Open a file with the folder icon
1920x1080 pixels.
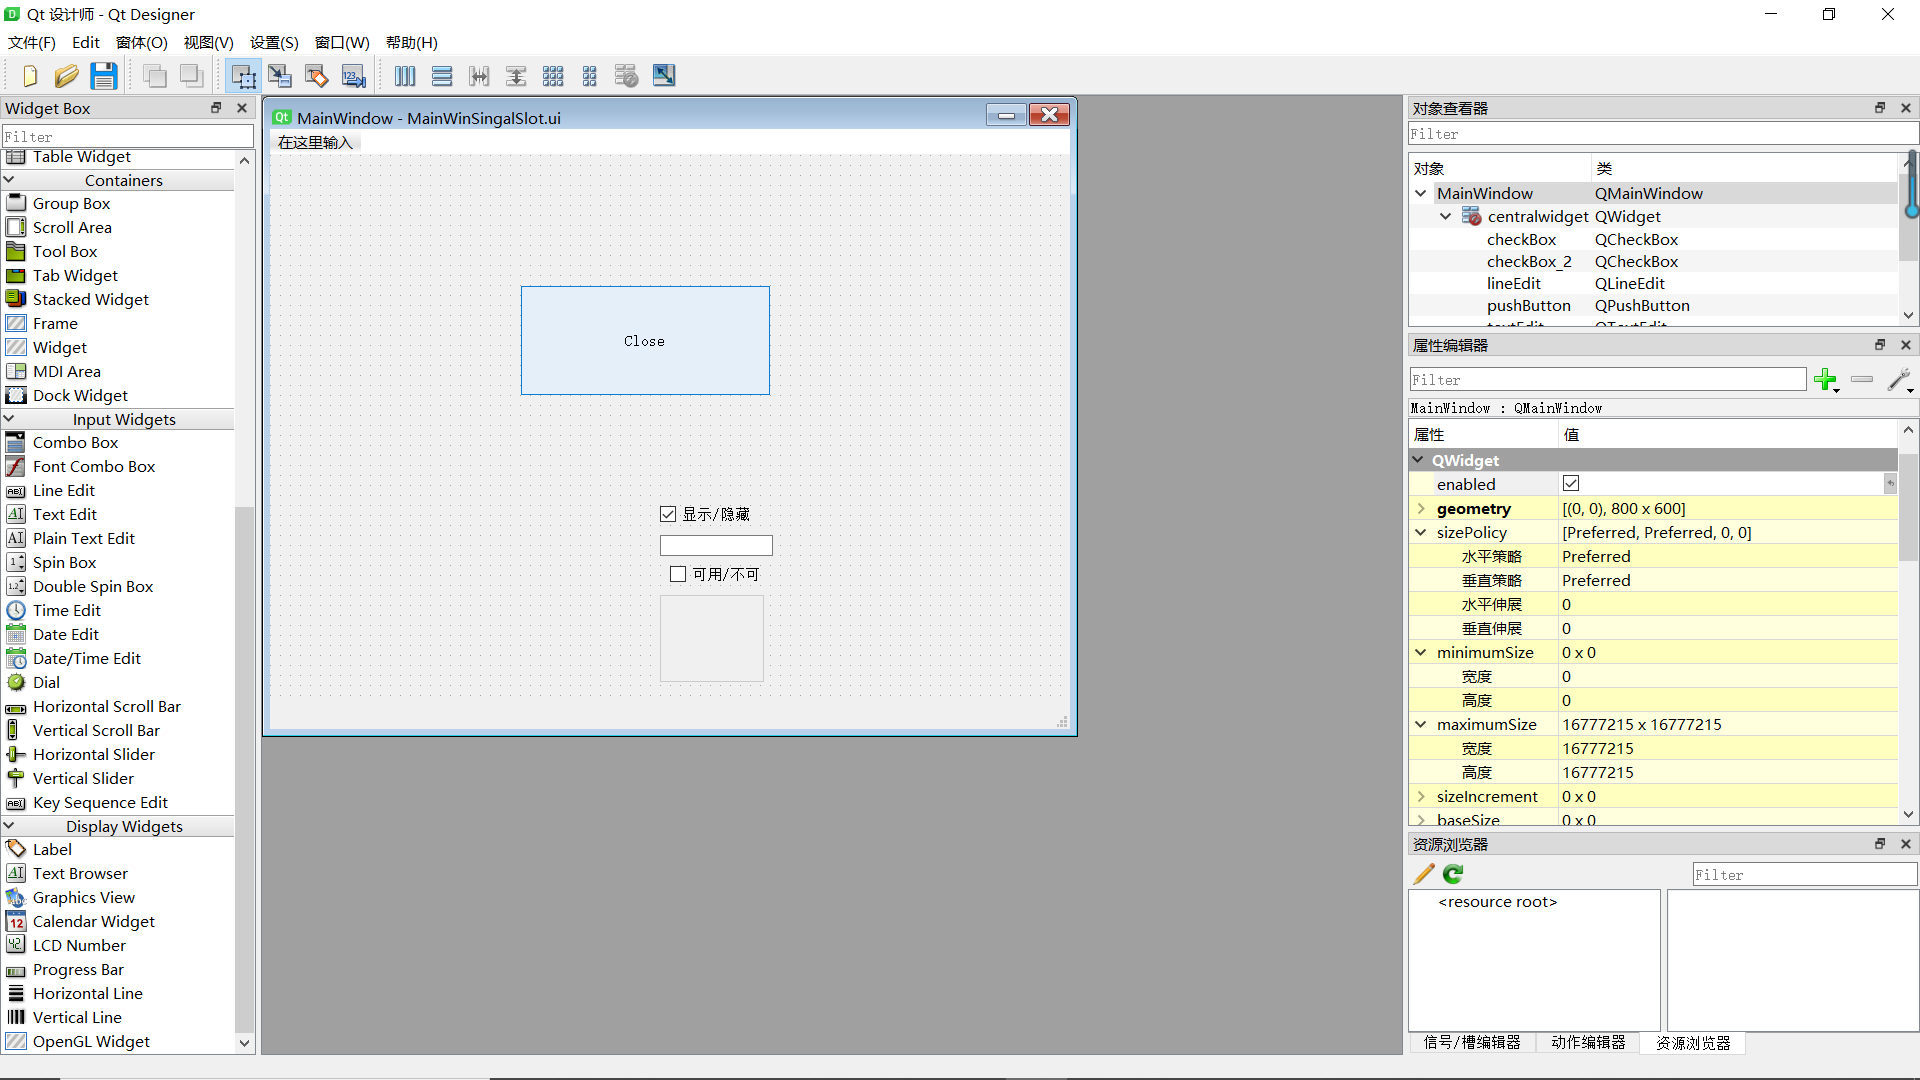(x=67, y=76)
